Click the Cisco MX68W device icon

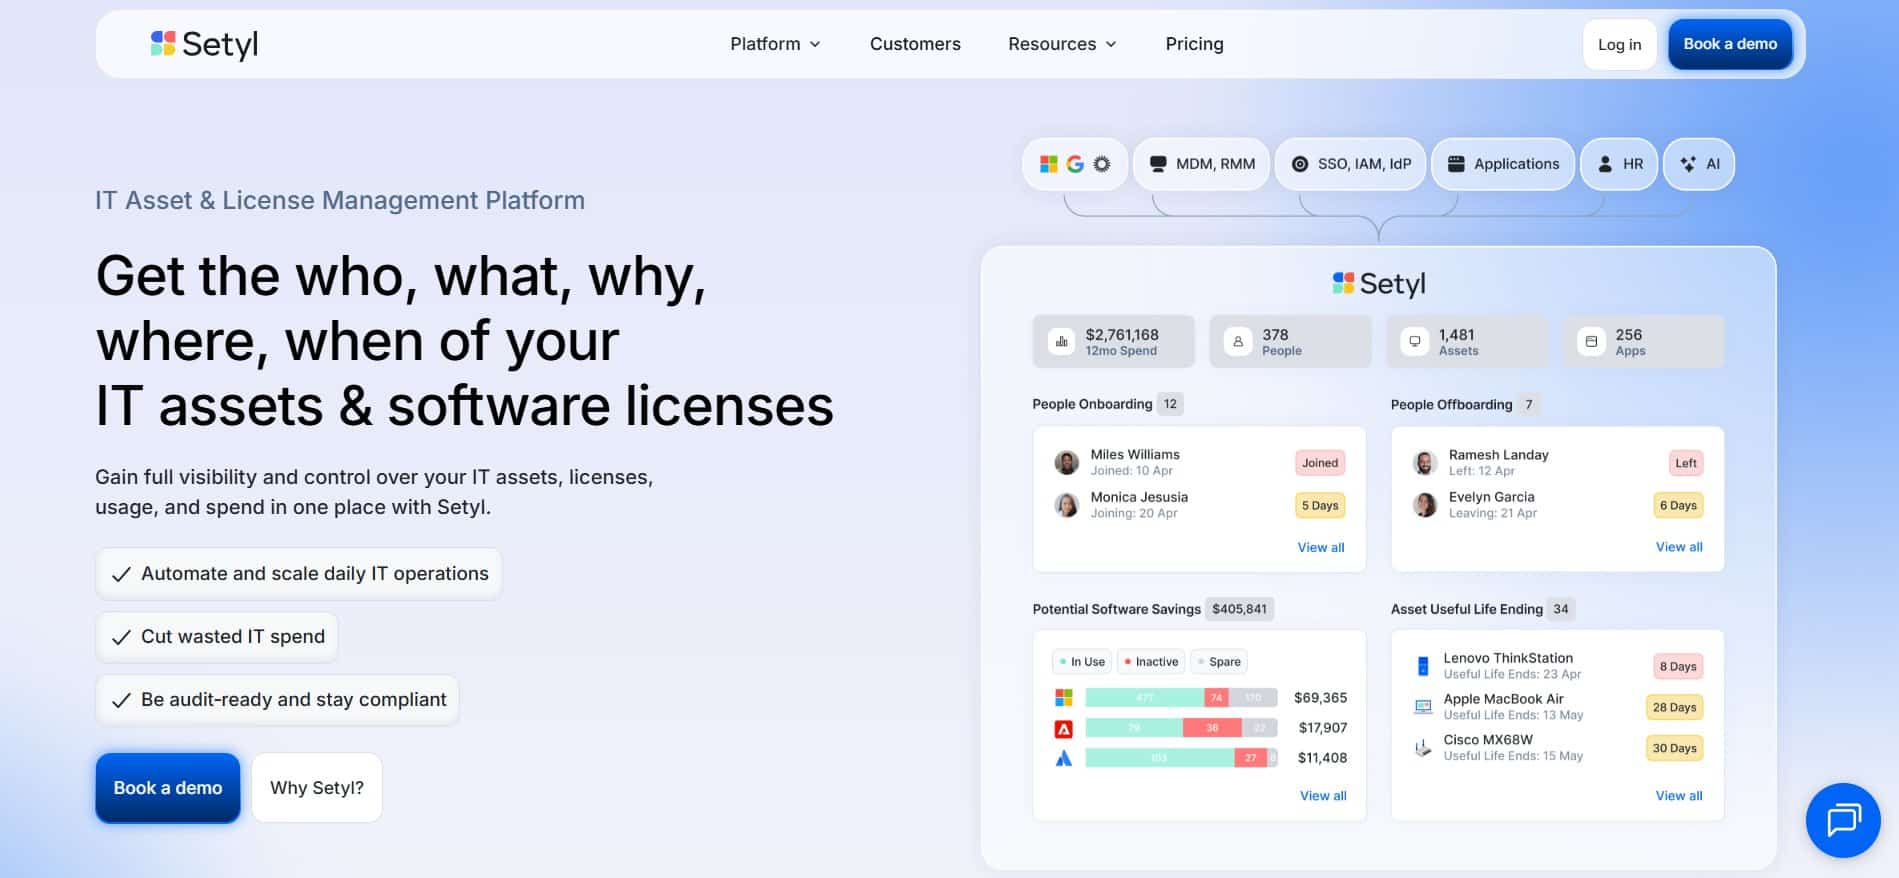coord(1423,748)
